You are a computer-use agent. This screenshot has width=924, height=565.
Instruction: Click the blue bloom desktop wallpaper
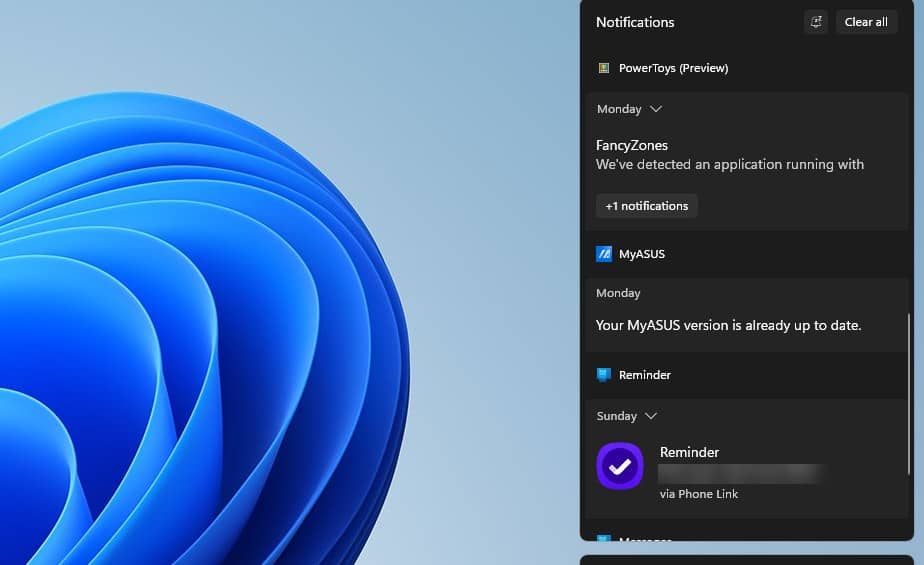(x=200, y=350)
